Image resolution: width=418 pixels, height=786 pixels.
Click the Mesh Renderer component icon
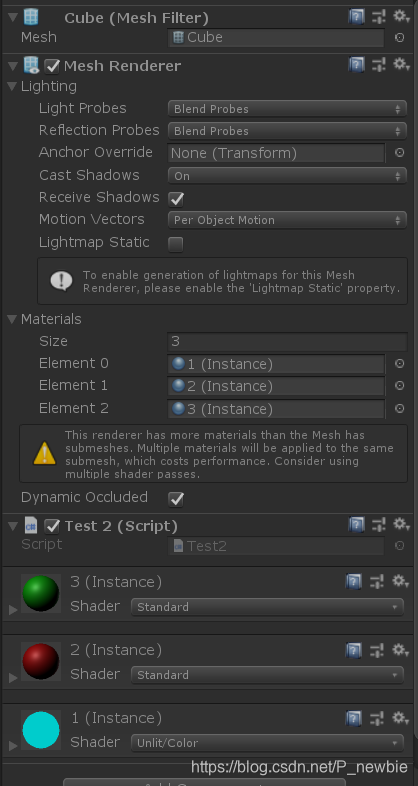31,65
